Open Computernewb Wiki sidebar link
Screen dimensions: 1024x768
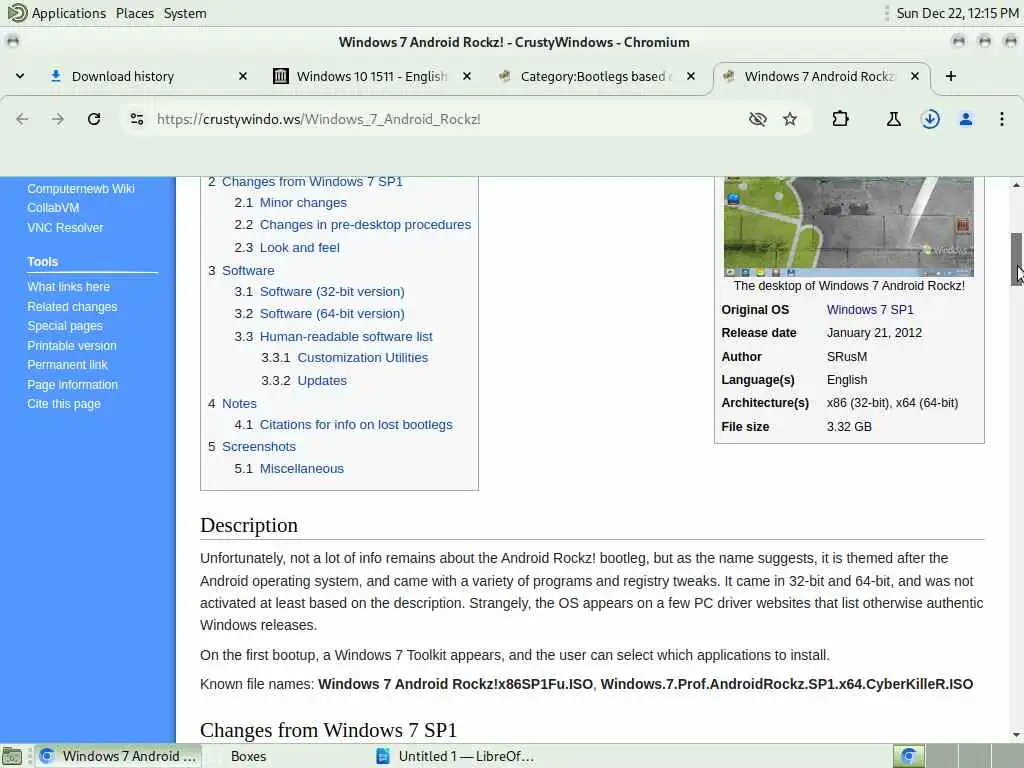point(81,189)
